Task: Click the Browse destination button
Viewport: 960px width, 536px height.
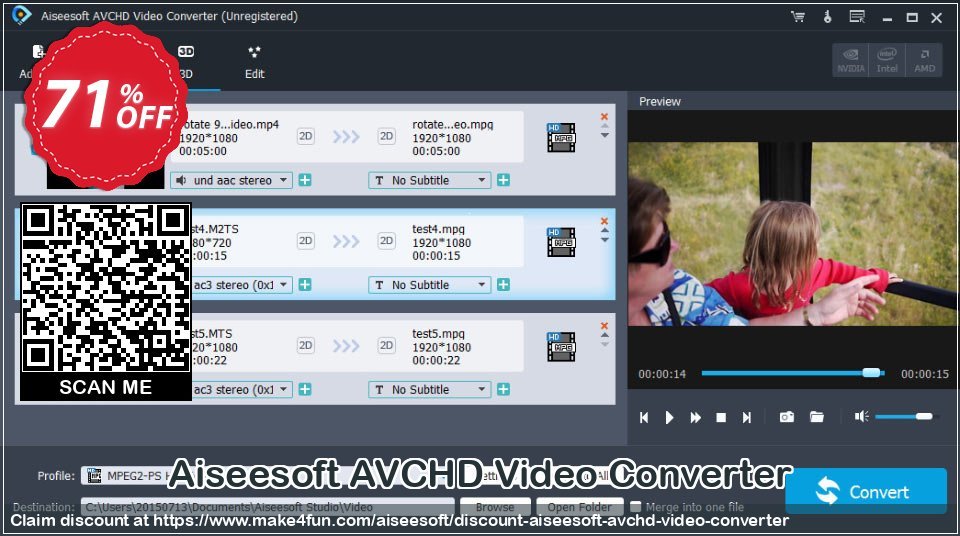Action: 495,507
